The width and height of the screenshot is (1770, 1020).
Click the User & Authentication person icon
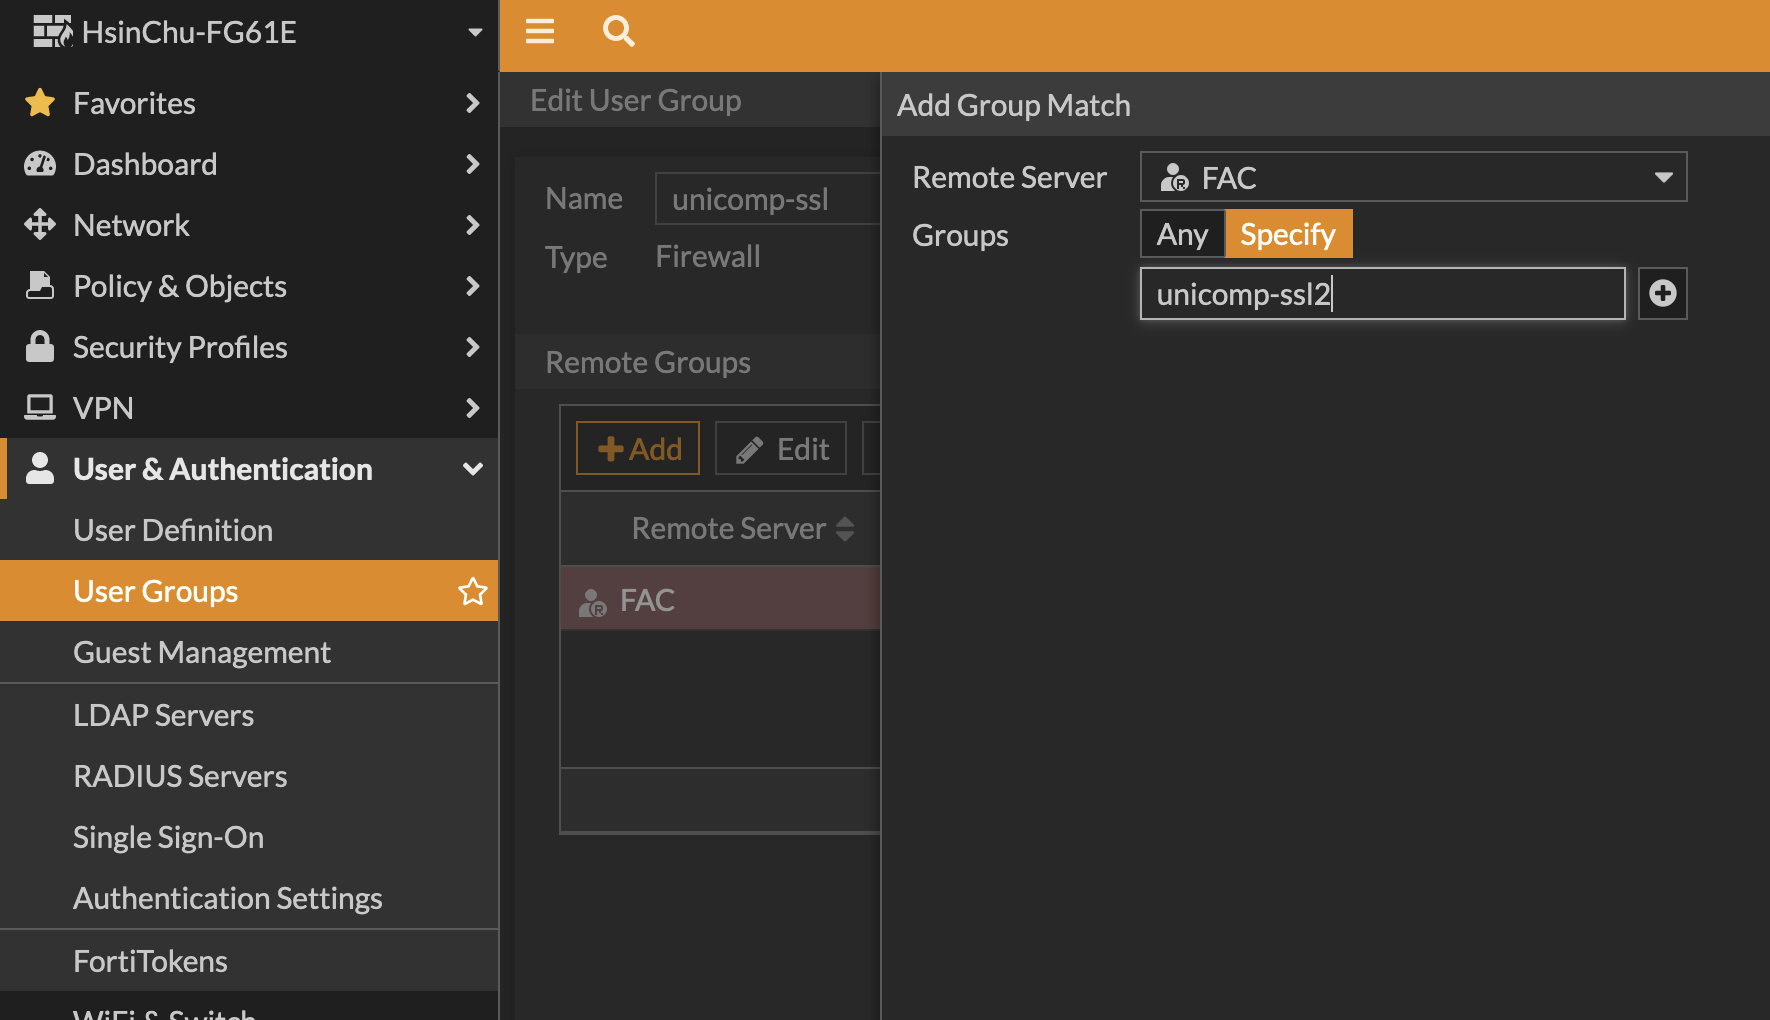[x=40, y=469]
